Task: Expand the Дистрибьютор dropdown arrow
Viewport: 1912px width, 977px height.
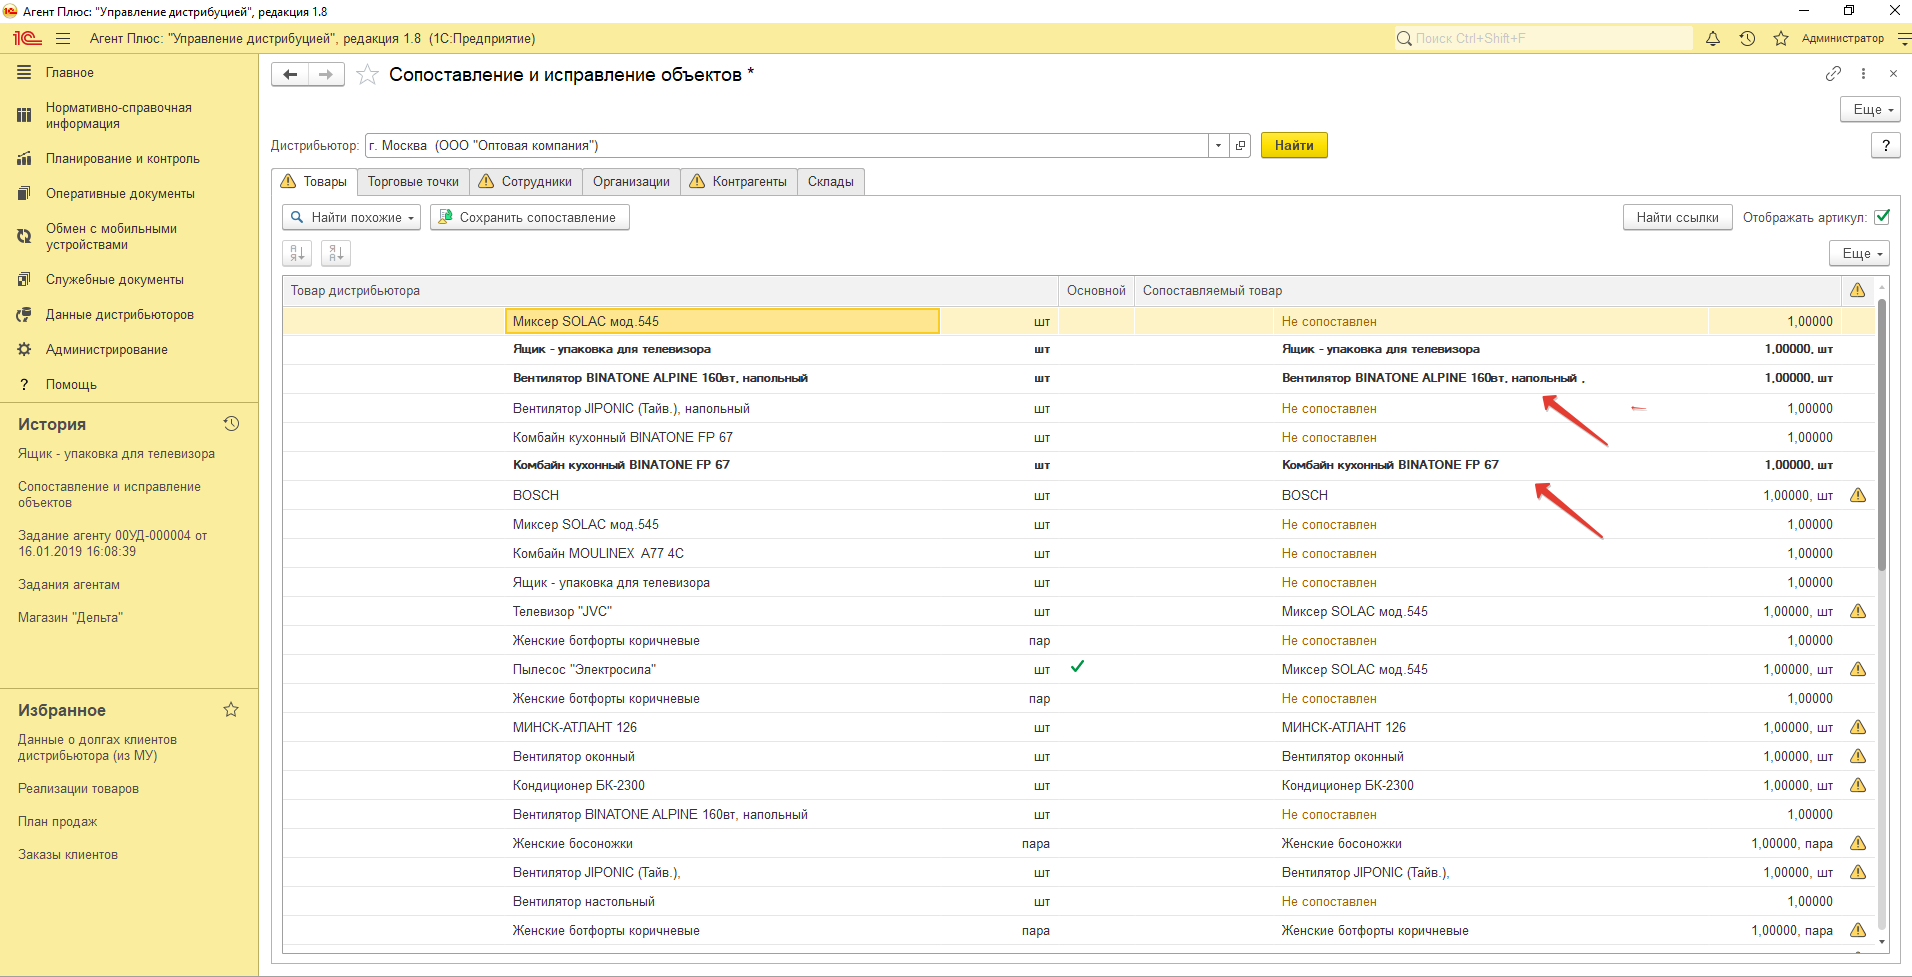Action: [x=1218, y=145]
